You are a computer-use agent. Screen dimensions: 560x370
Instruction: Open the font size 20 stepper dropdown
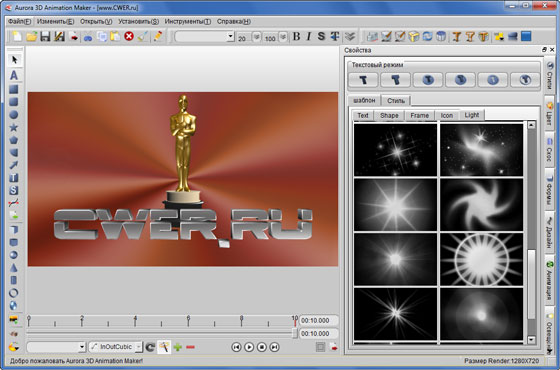point(256,37)
